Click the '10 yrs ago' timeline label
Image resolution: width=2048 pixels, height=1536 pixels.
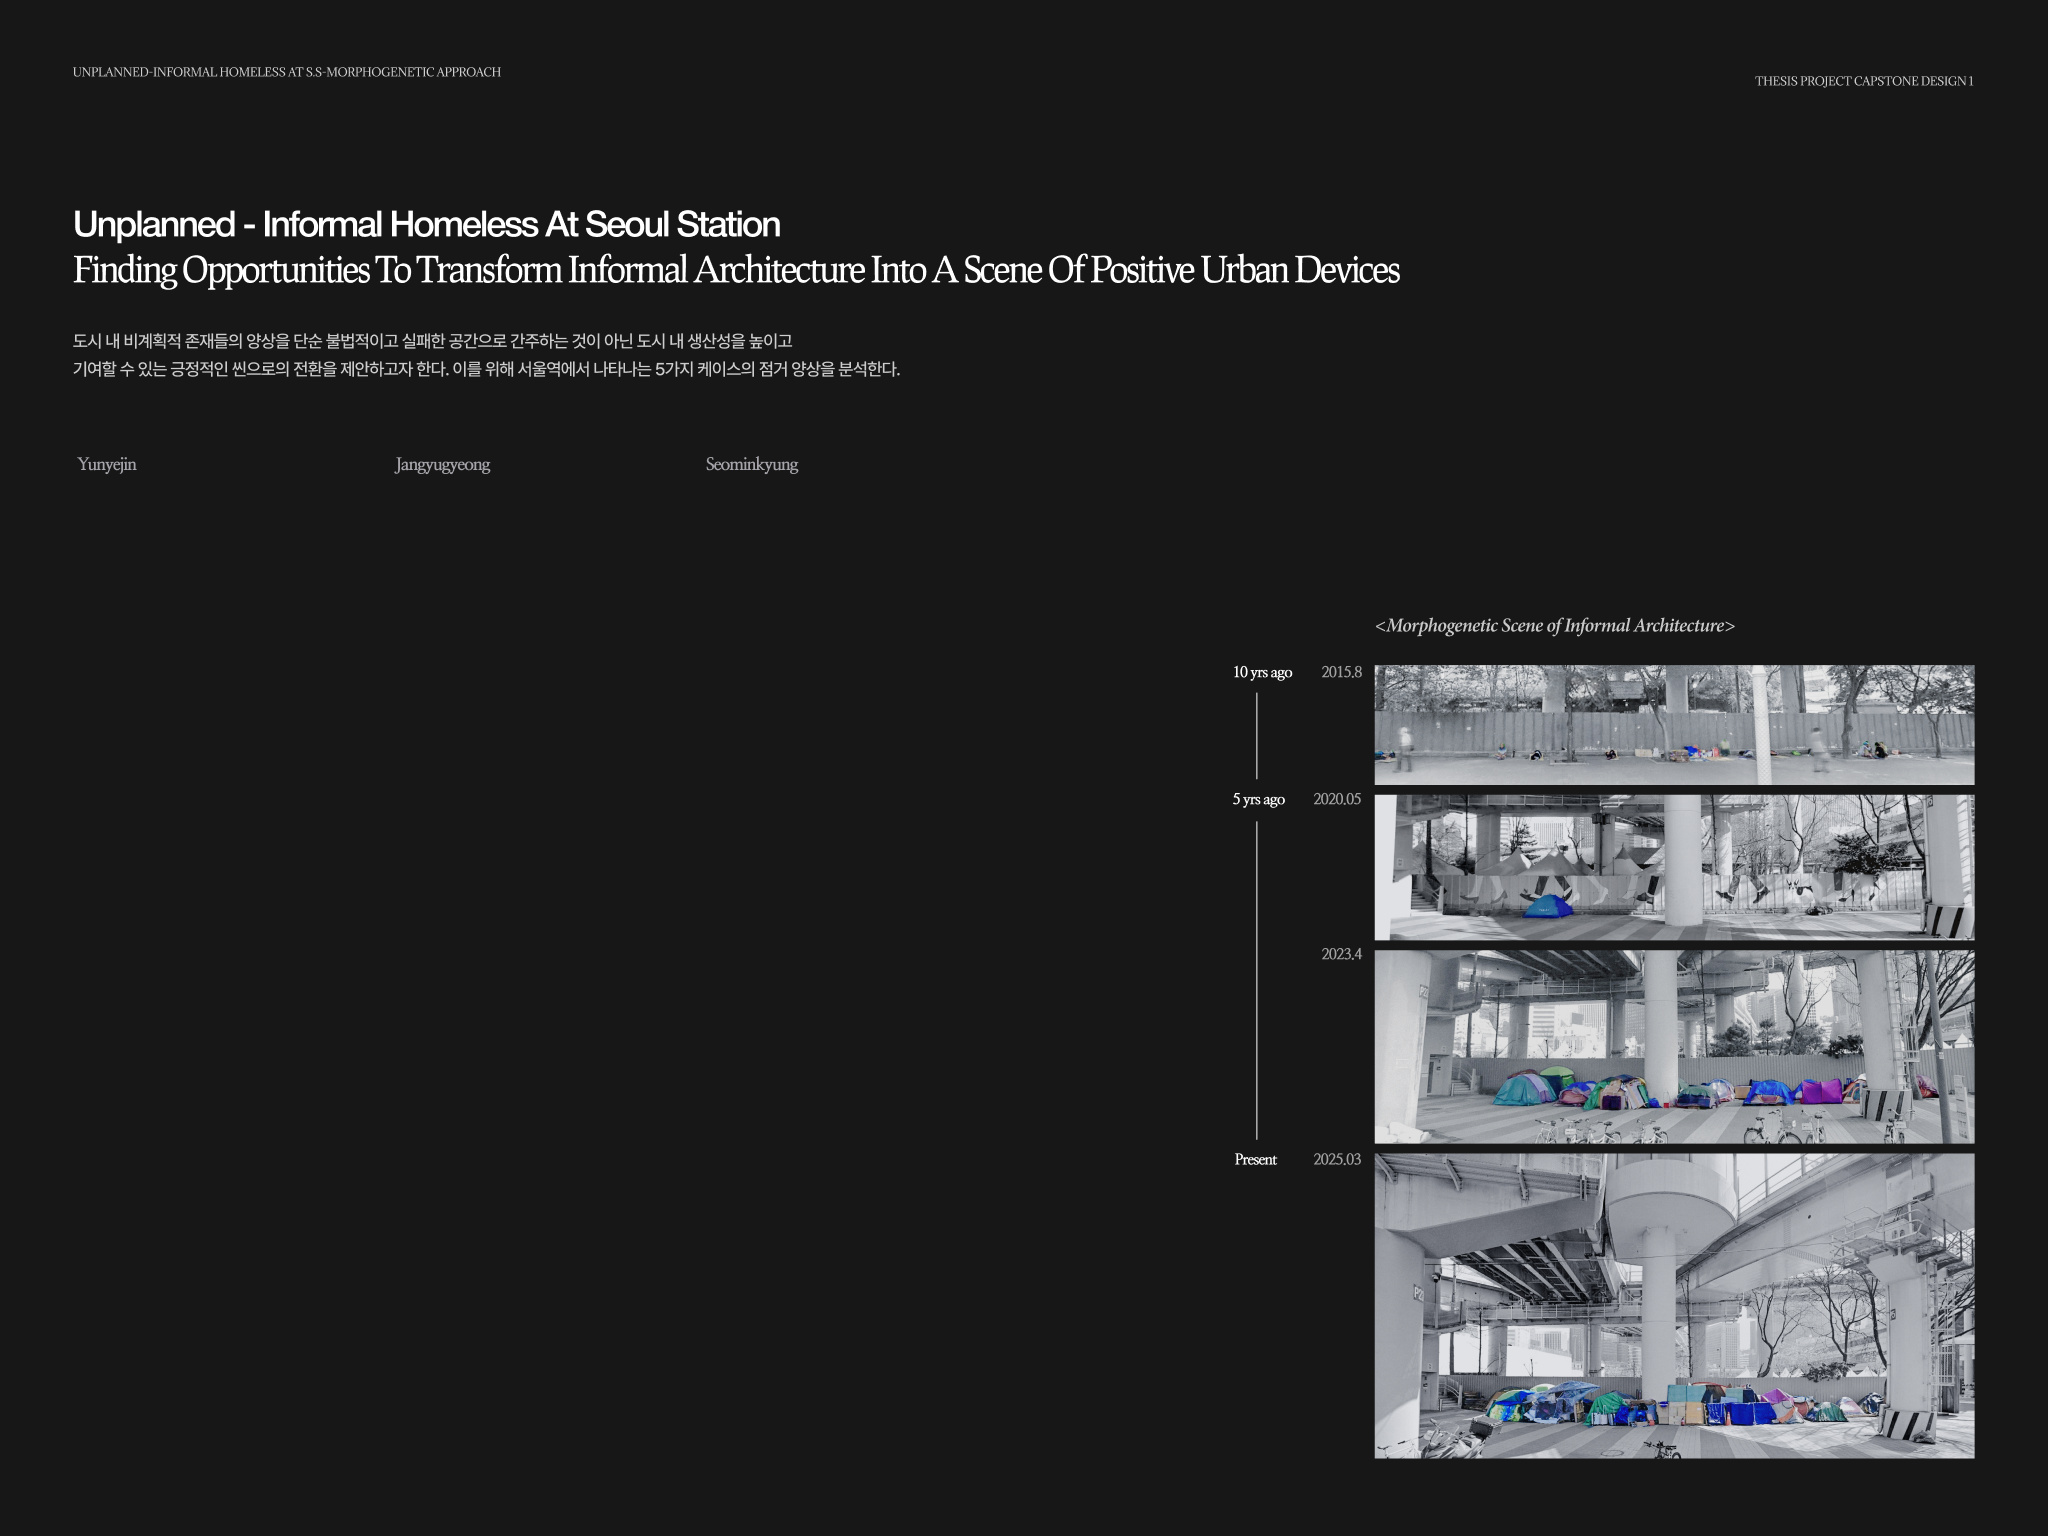pyautogui.click(x=1262, y=672)
